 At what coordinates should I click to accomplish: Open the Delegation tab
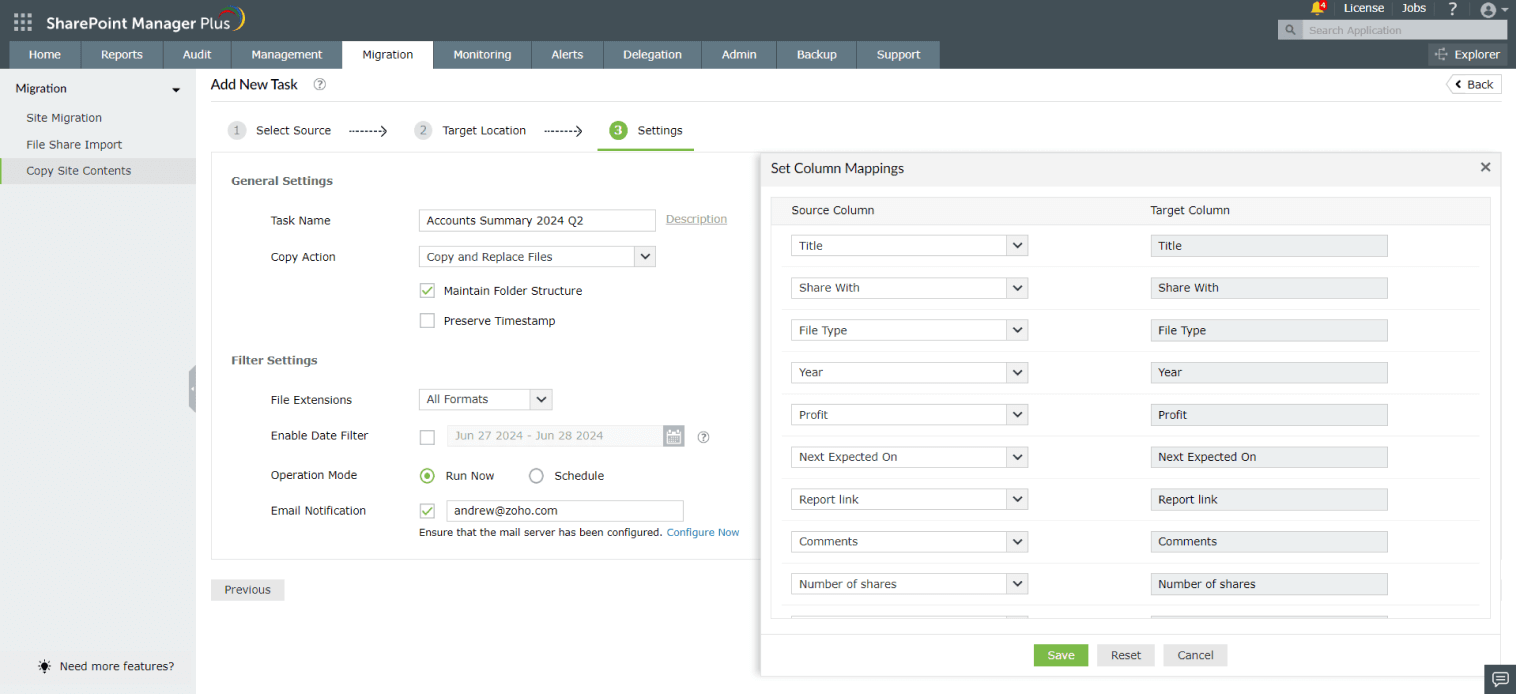point(652,55)
